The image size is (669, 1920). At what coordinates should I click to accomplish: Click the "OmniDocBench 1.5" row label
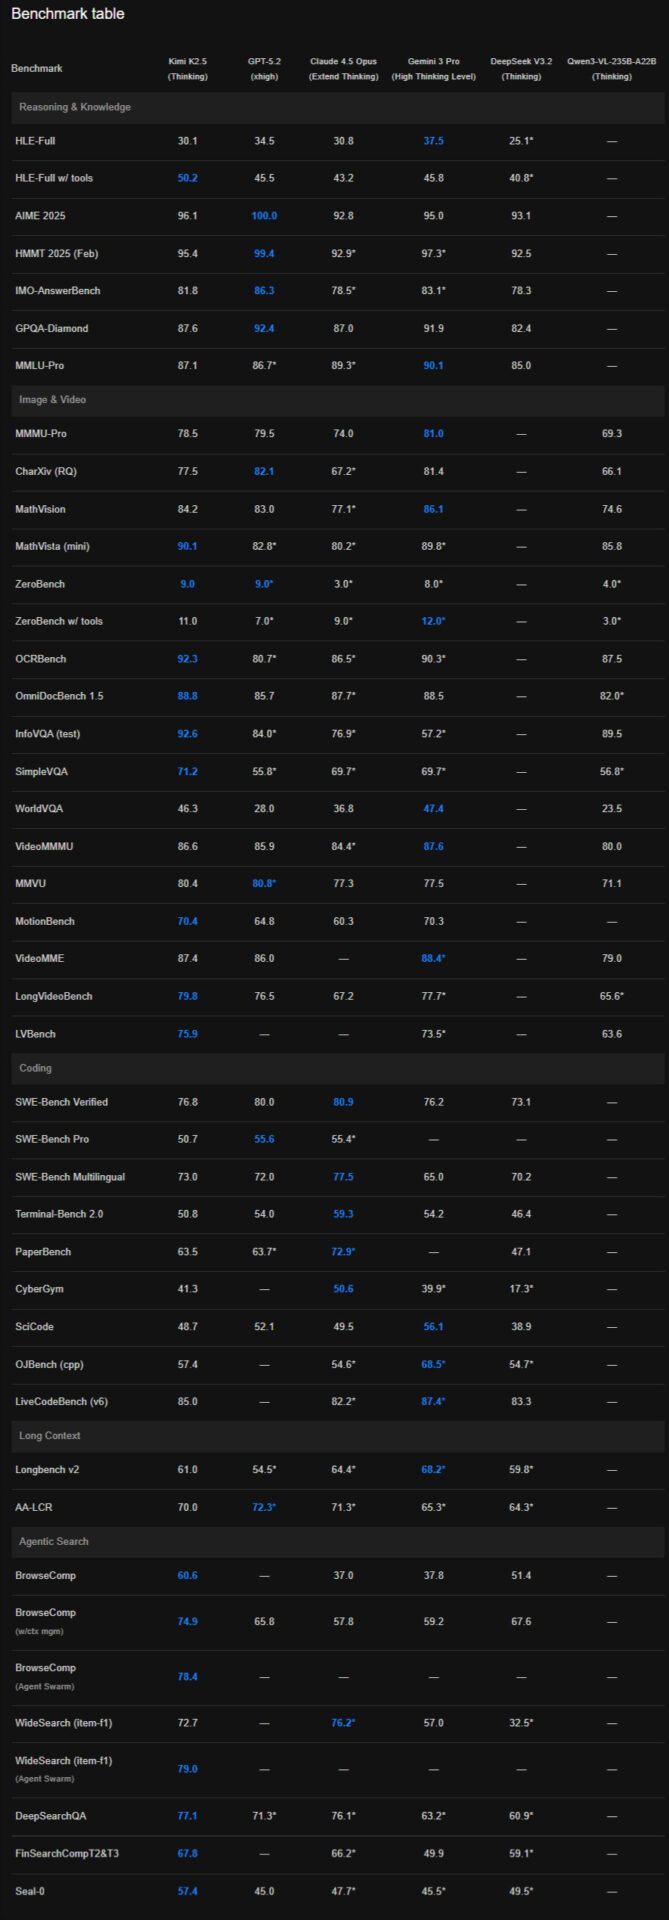click(59, 697)
